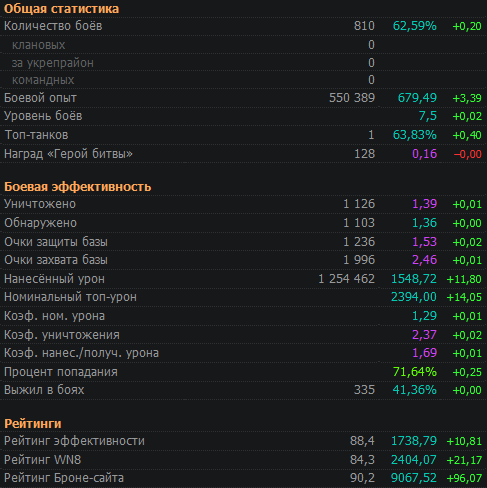Image resolution: width=487 pixels, height=488 pixels.
Task: Select the "Количество боёв" row label
Action: (x=53, y=26)
